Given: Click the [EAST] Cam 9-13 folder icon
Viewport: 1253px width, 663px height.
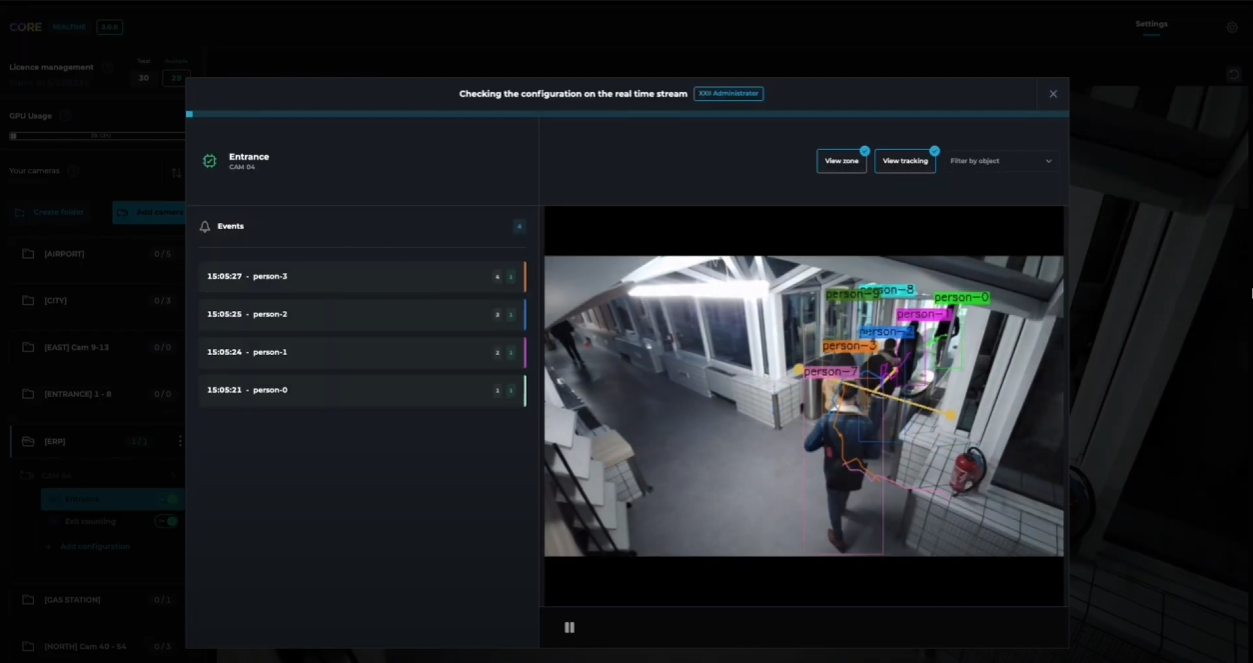Looking at the screenshot, I should pos(28,347).
